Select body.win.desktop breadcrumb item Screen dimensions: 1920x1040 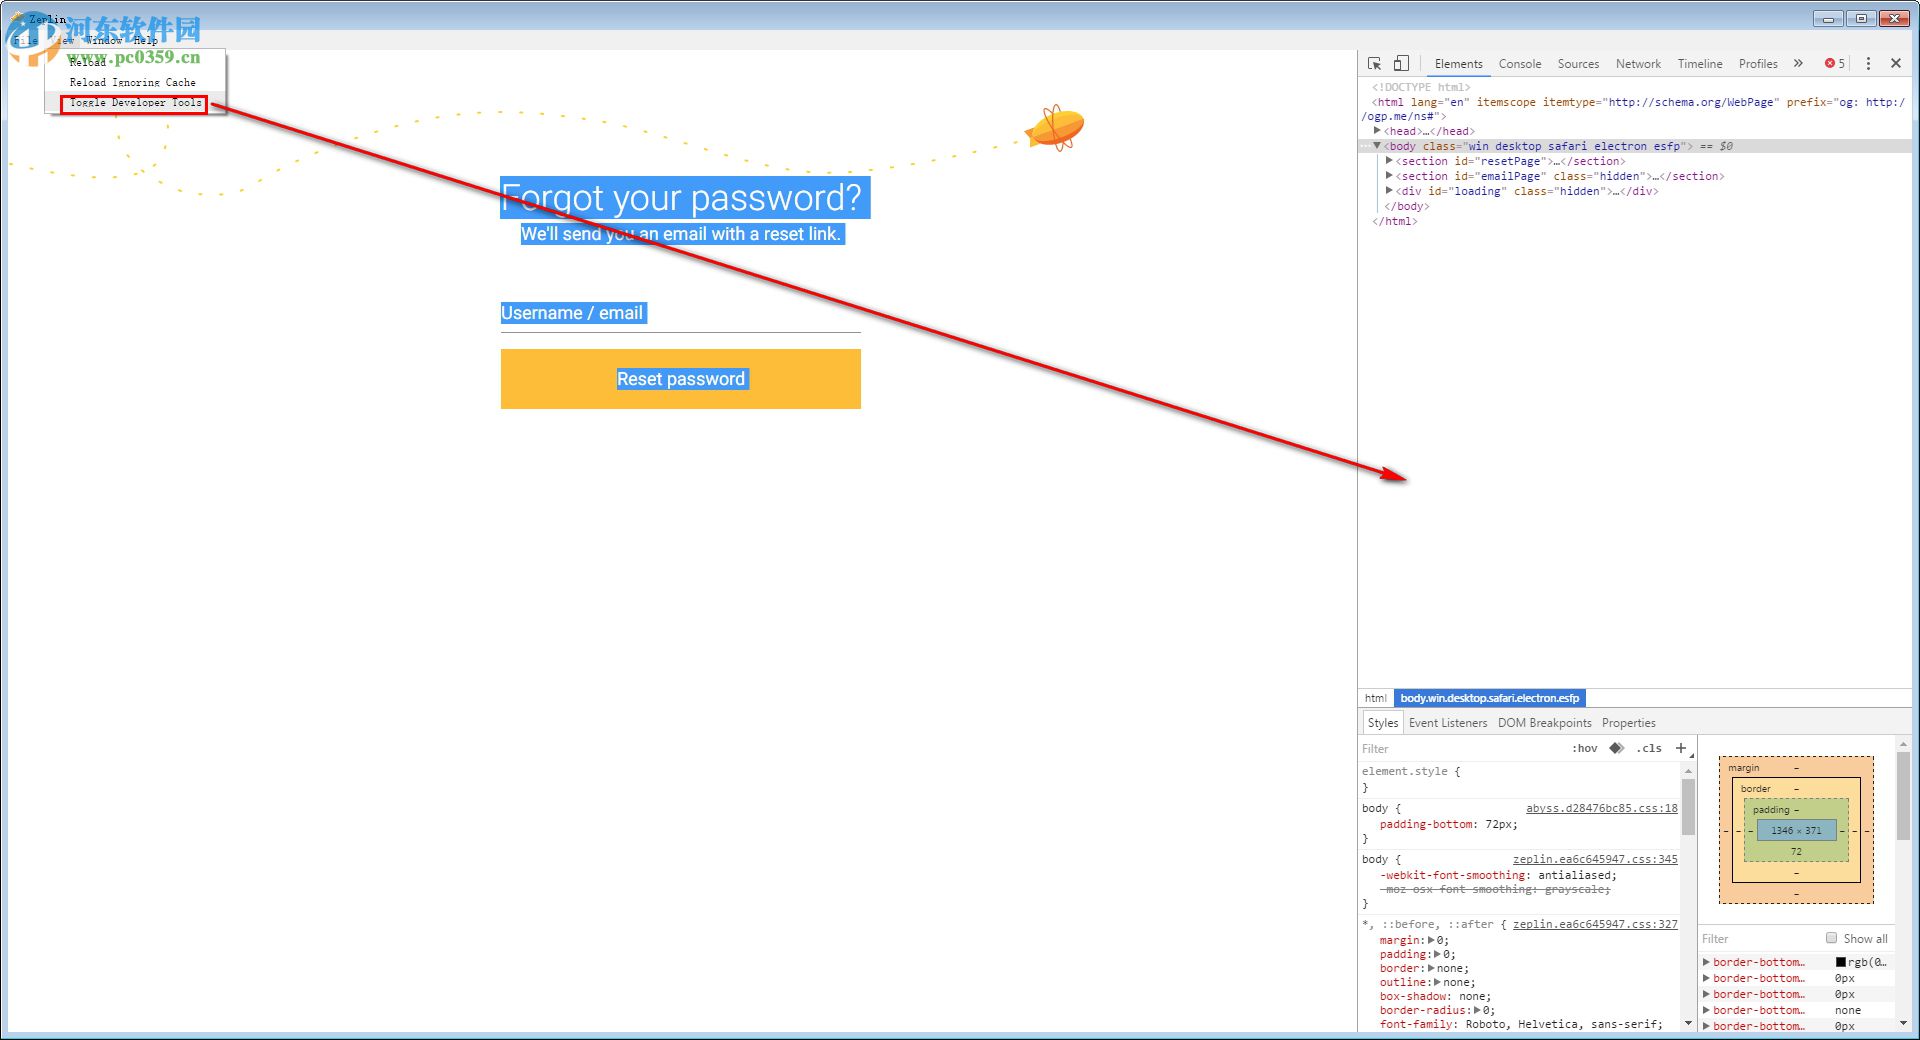point(1489,698)
